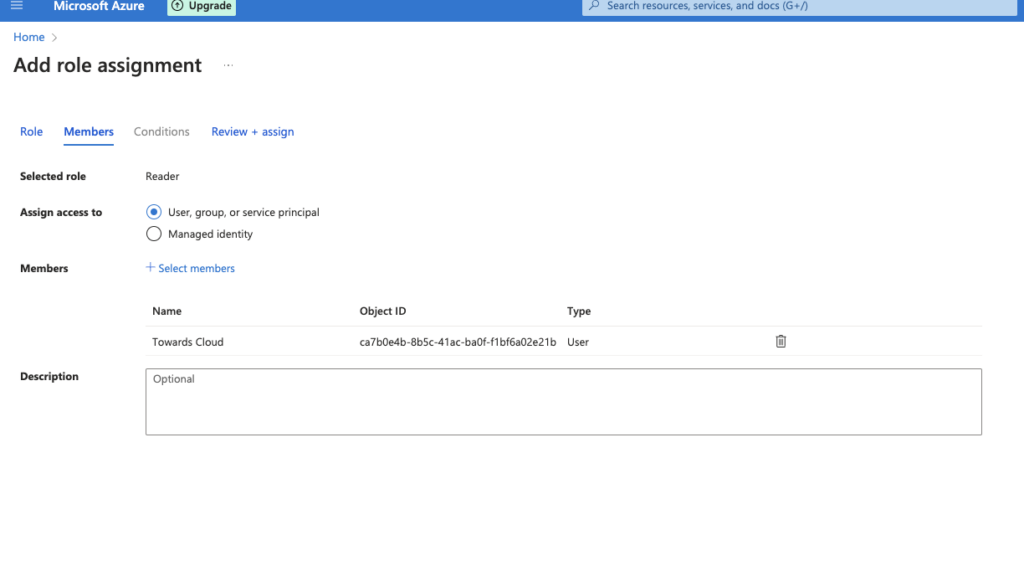Open the hamburger portal menu
The image size is (1024, 566).
[17, 5]
